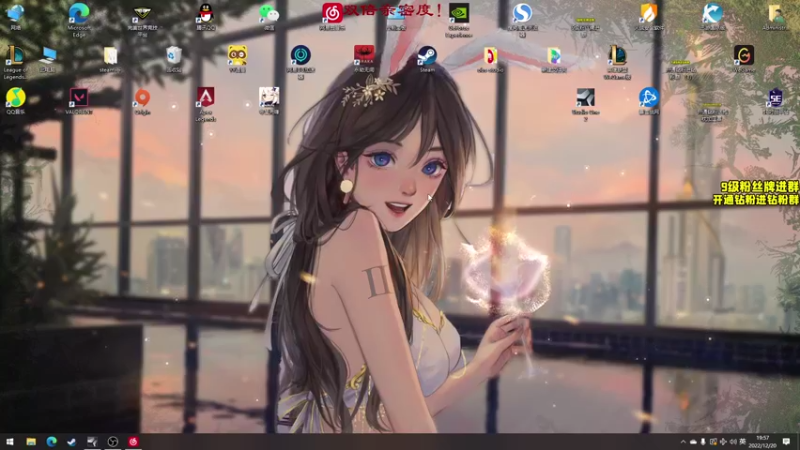Open the taskbar clock showing 19:57
Screen dimensions: 800x450
click(x=763, y=442)
